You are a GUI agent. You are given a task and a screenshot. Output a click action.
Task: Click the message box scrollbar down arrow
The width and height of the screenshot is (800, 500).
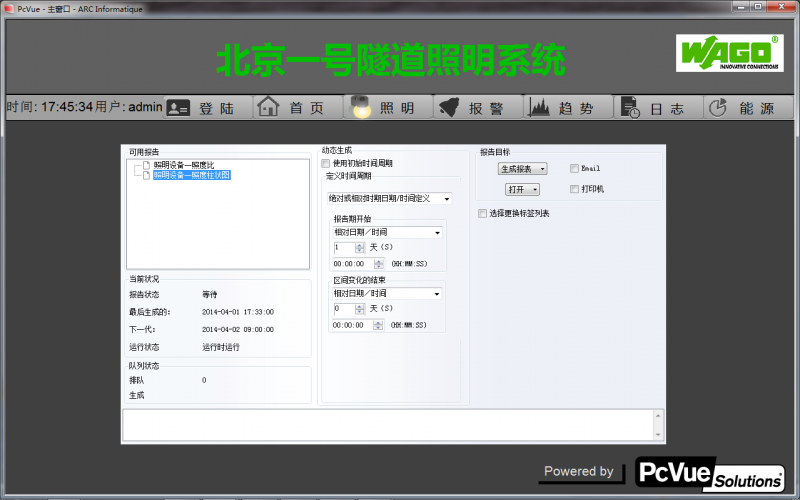658,434
